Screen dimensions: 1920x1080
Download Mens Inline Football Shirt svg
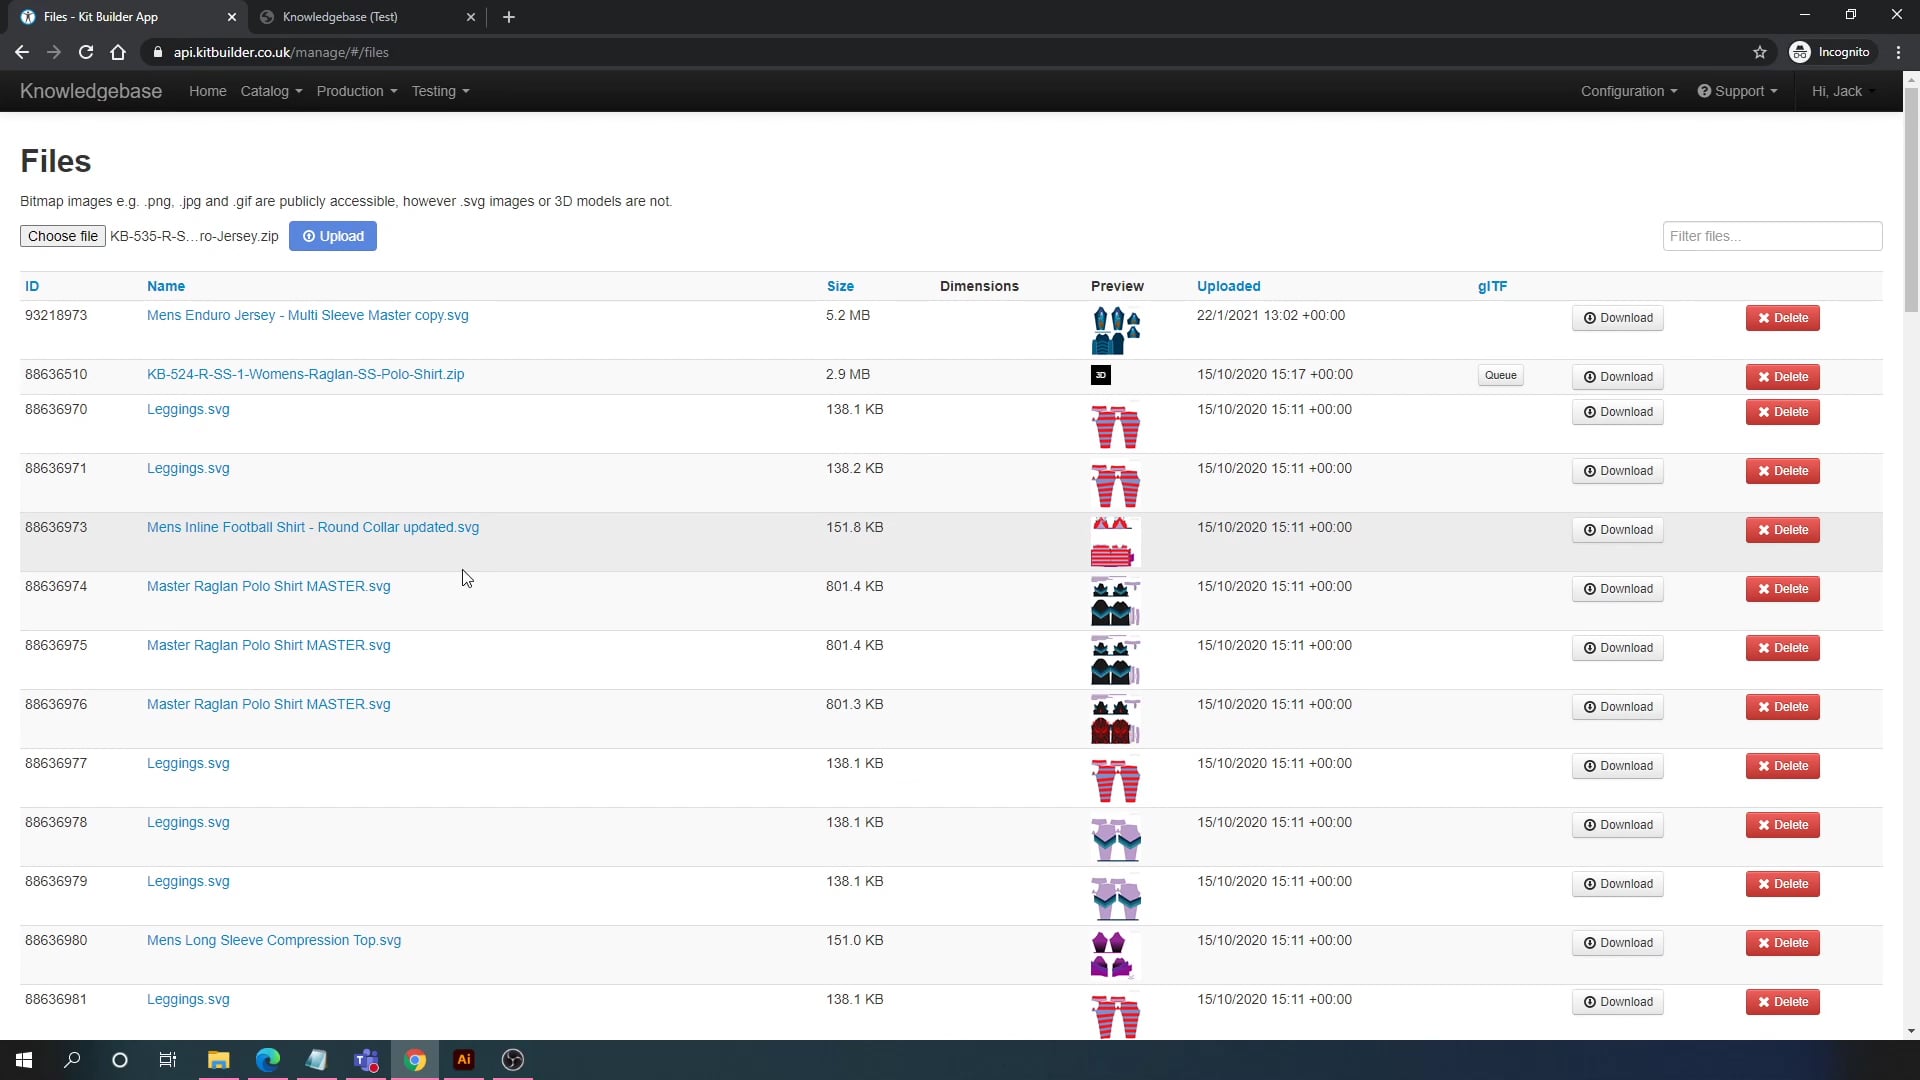click(1617, 530)
